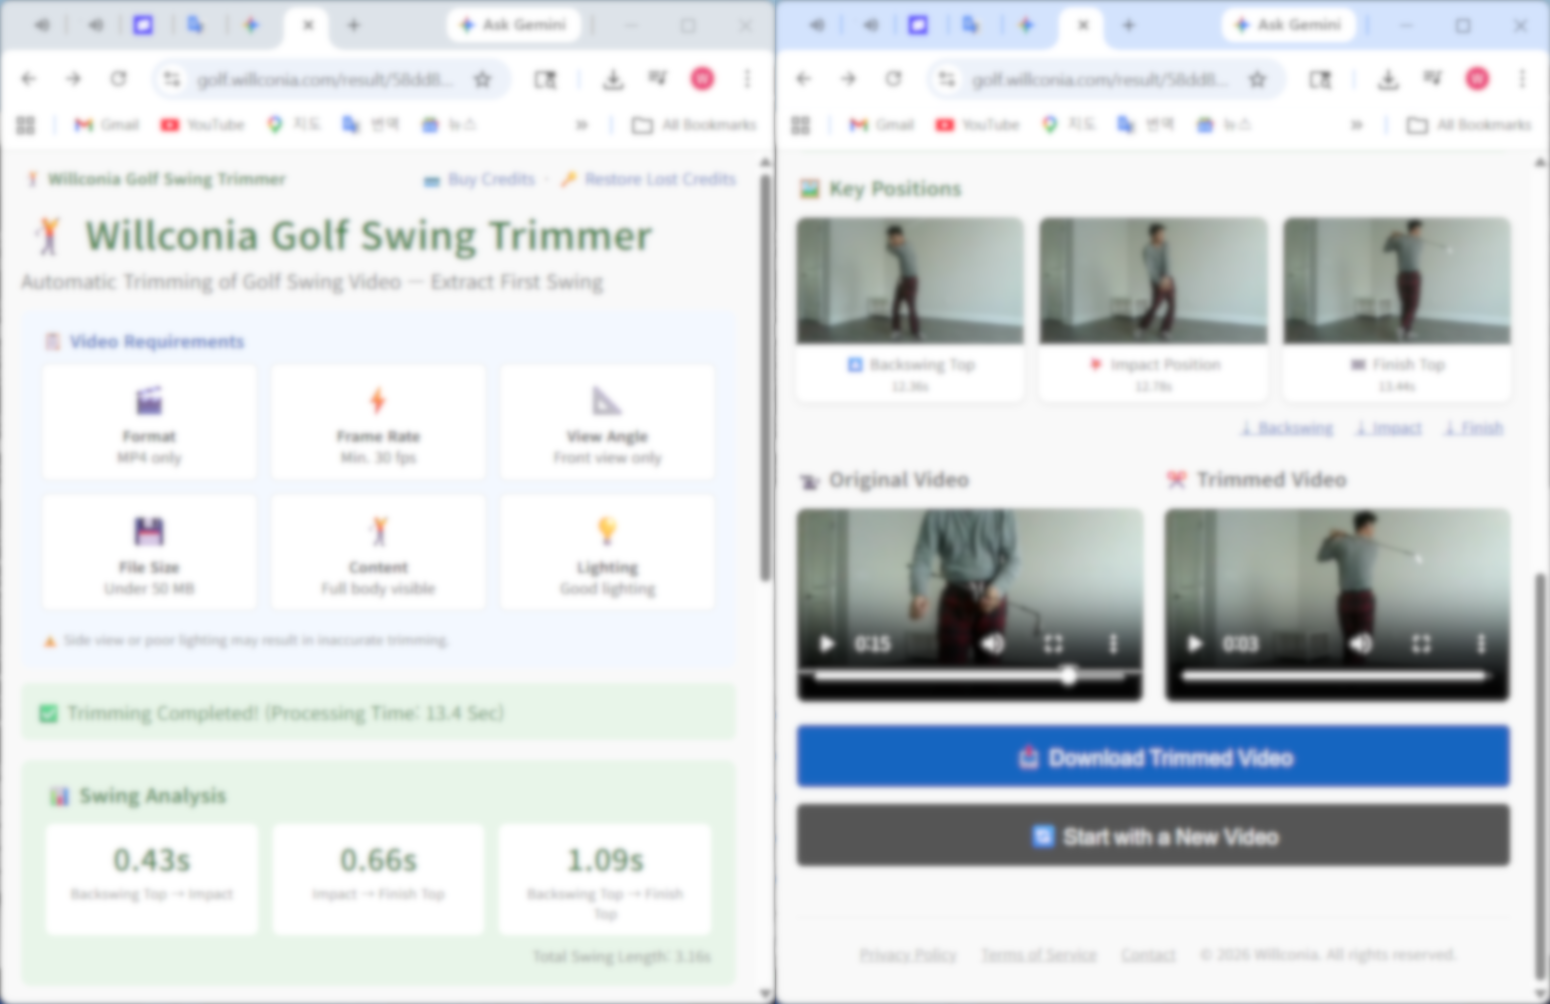Reload the page in the right browser window

point(893,78)
